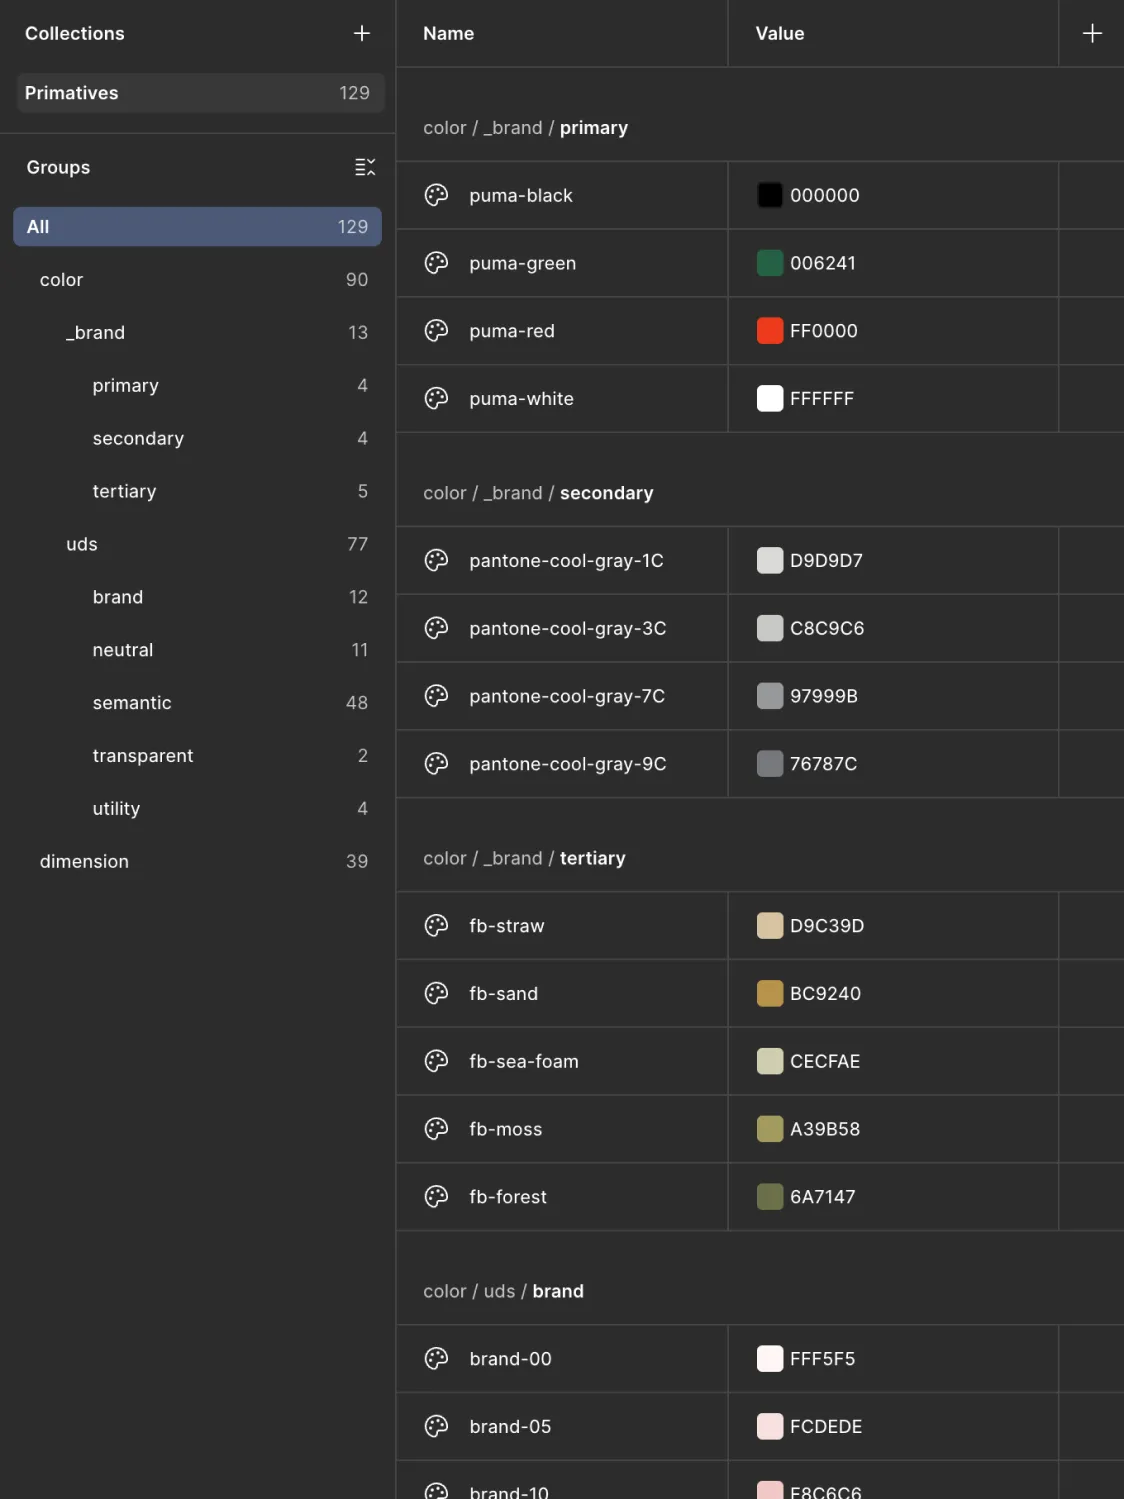
Task: Click the add collection plus icon
Action: click(362, 33)
